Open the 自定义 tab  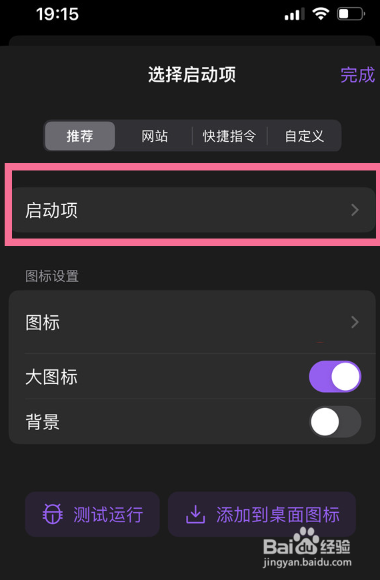pos(304,136)
